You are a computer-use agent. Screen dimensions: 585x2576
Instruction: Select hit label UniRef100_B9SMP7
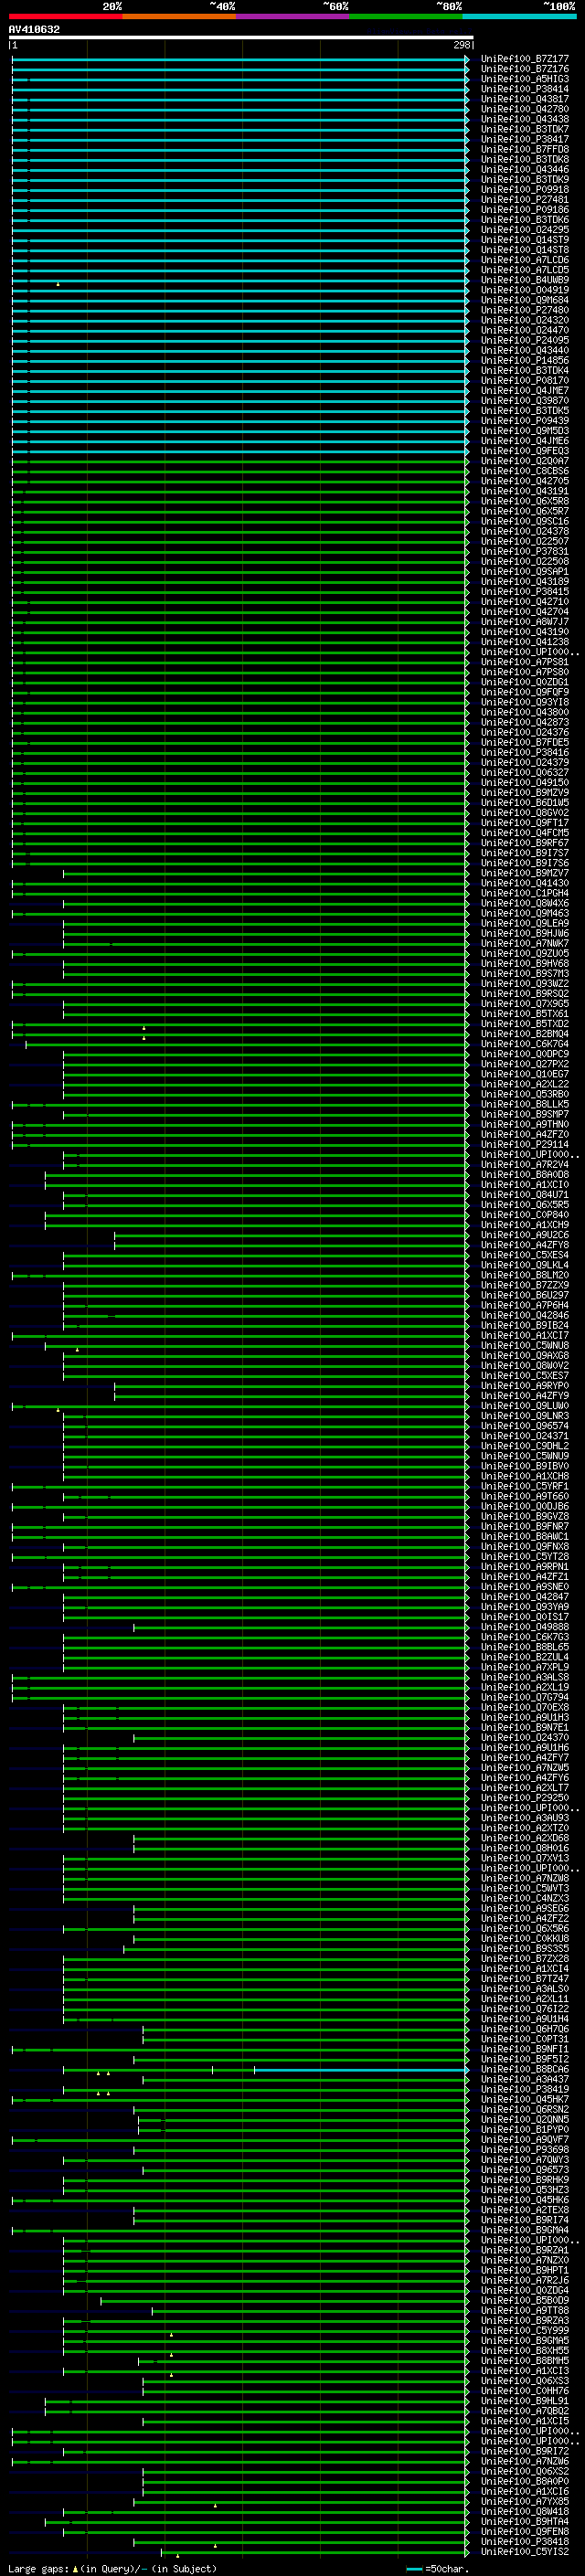525,1114
